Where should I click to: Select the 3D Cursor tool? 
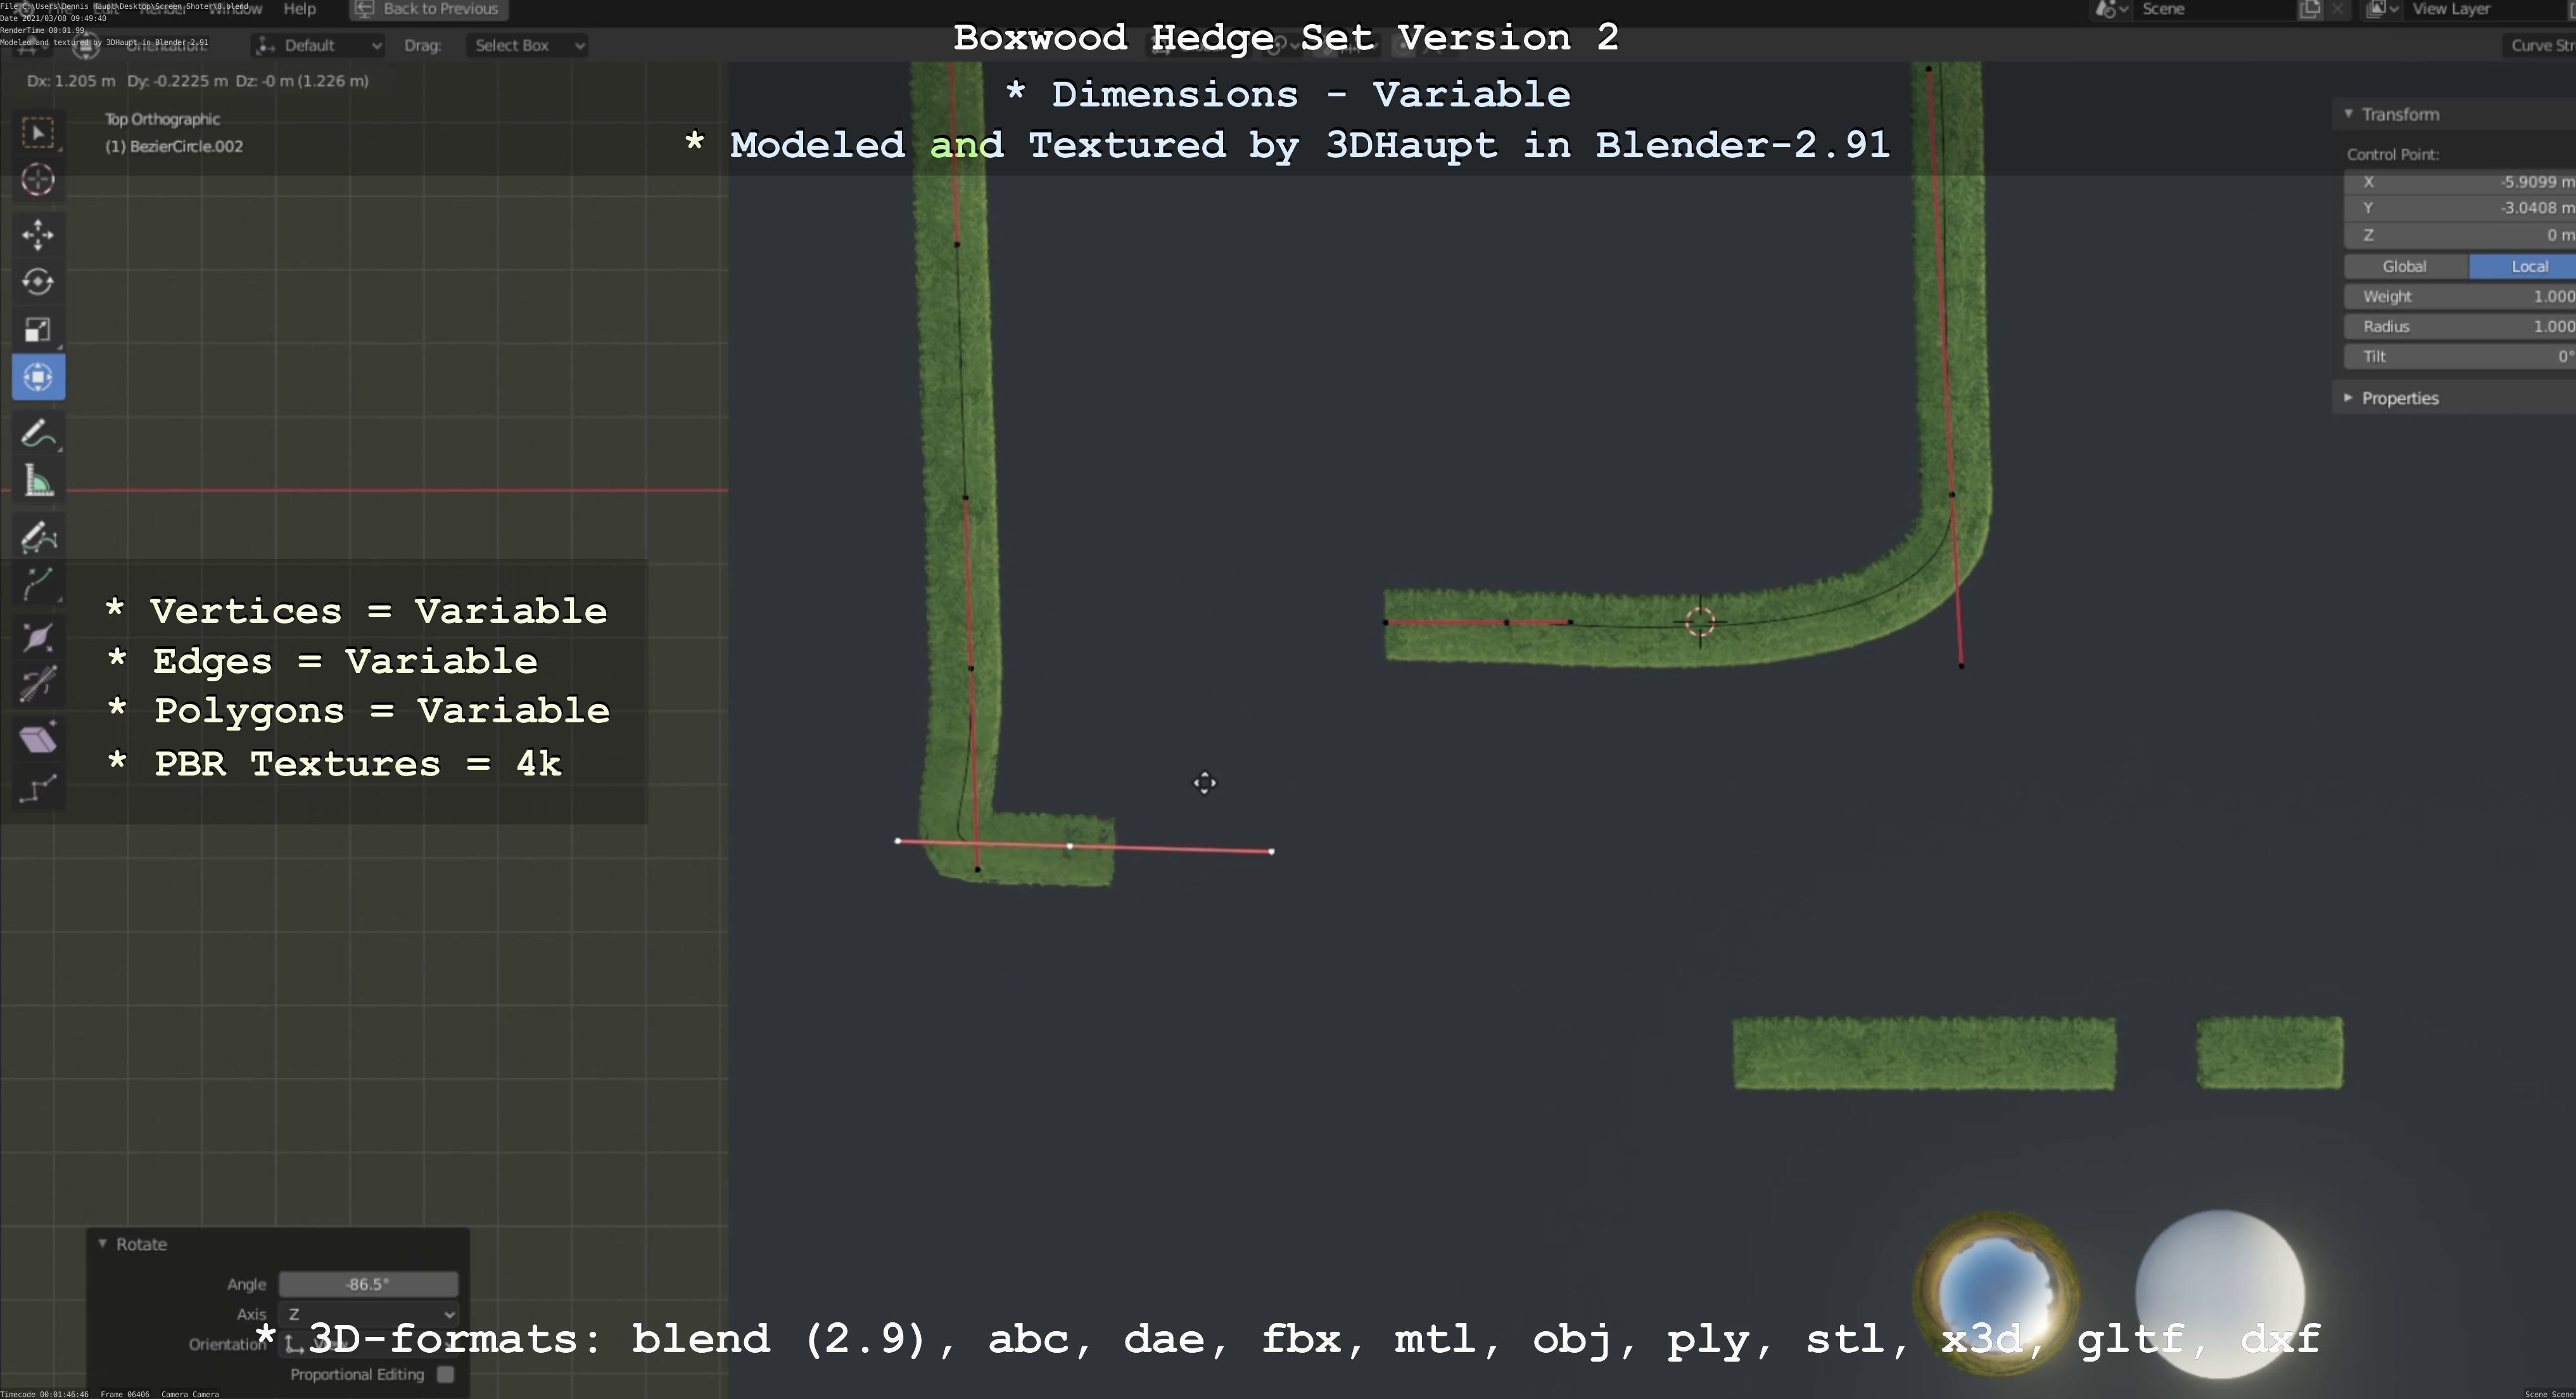tap(38, 180)
